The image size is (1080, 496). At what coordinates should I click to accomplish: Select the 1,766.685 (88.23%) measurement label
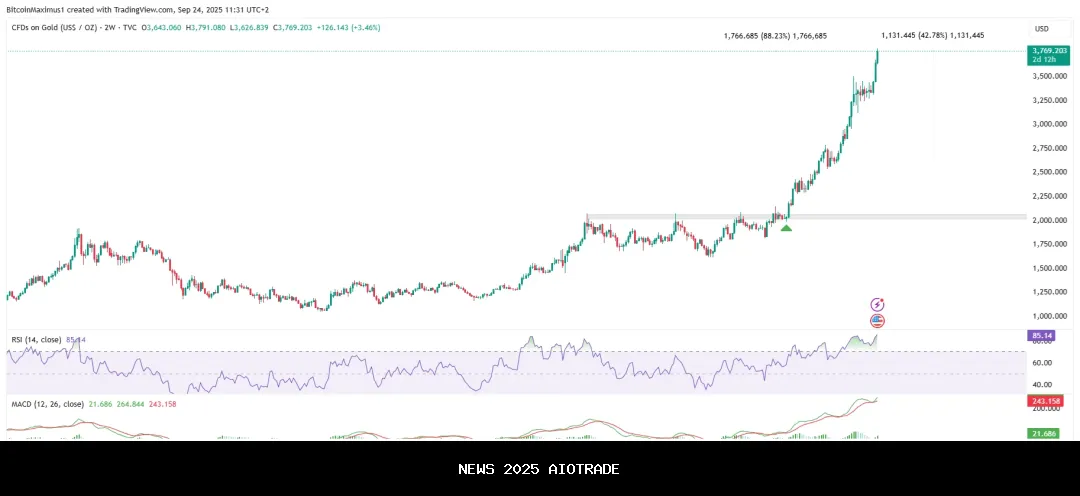(x=775, y=36)
